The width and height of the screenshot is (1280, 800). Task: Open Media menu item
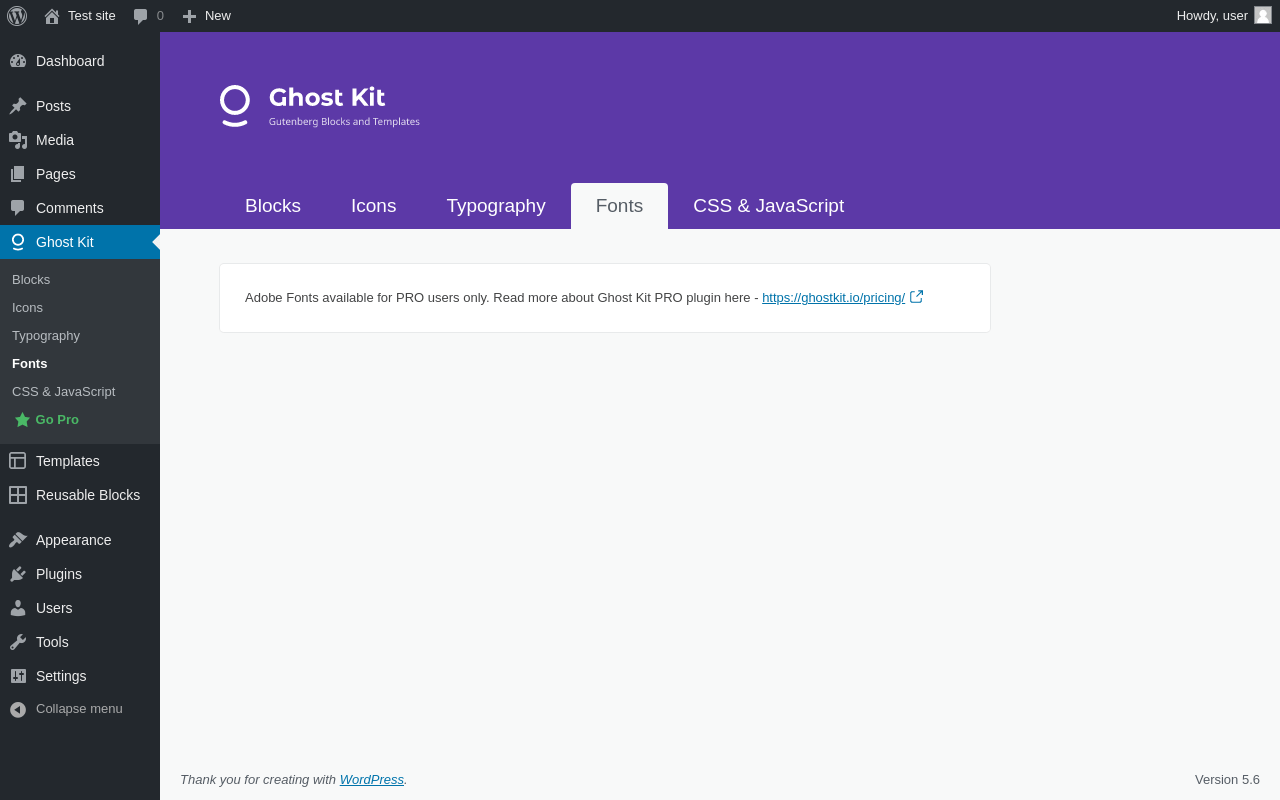[80, 140]
